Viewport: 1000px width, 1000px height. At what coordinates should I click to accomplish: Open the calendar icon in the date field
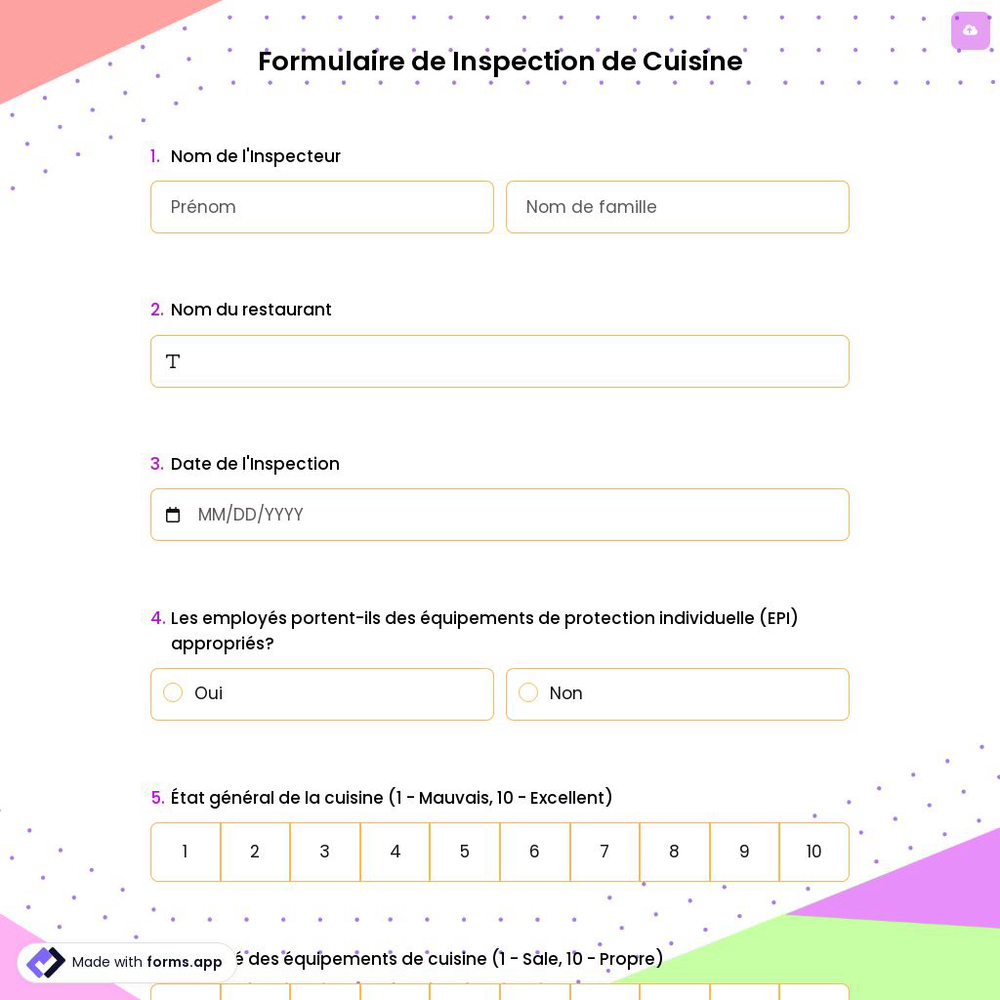(173, 514)
